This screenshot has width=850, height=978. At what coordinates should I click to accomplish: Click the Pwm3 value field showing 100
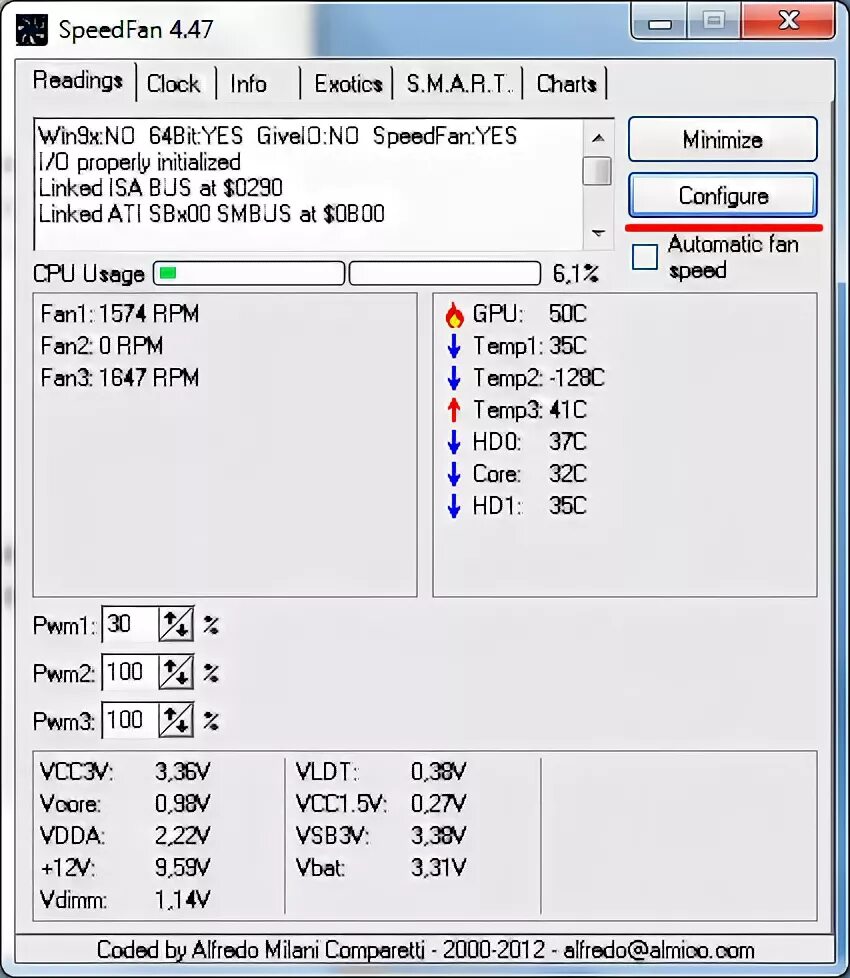pyautogui.click(x=130, y=720)
